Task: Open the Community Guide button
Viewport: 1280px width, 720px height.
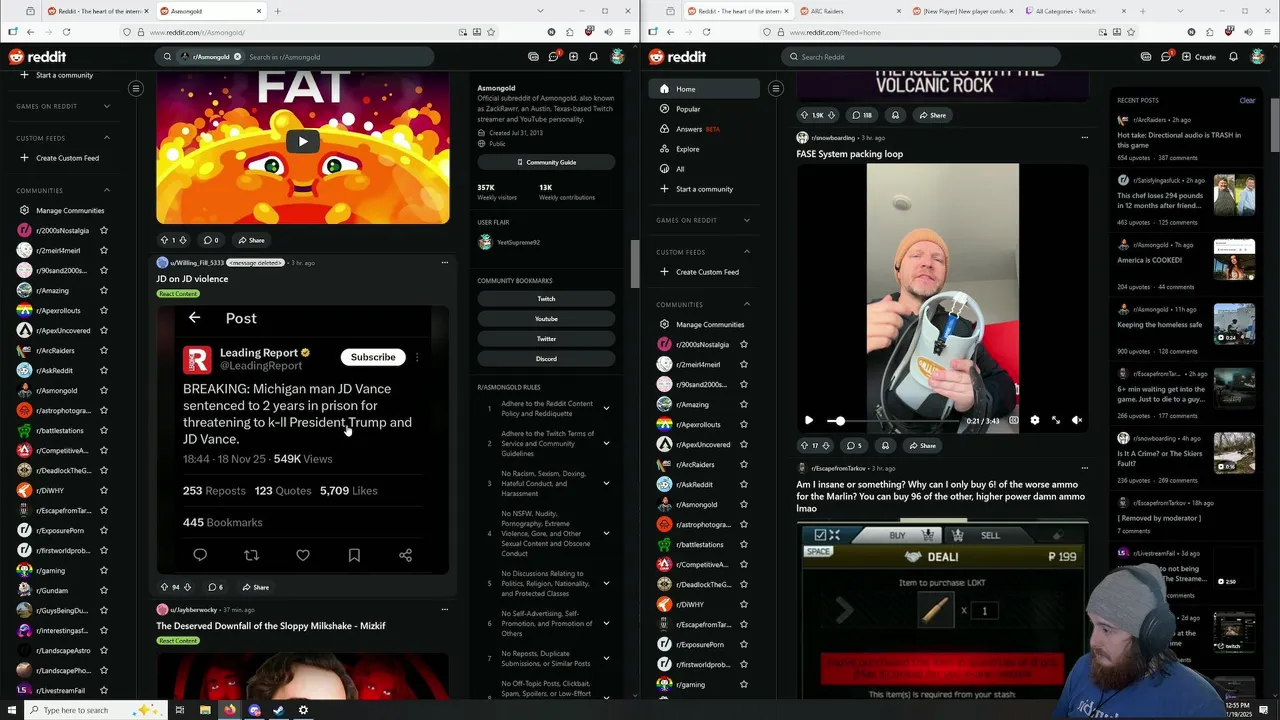Action: click(x=546, y=162)
